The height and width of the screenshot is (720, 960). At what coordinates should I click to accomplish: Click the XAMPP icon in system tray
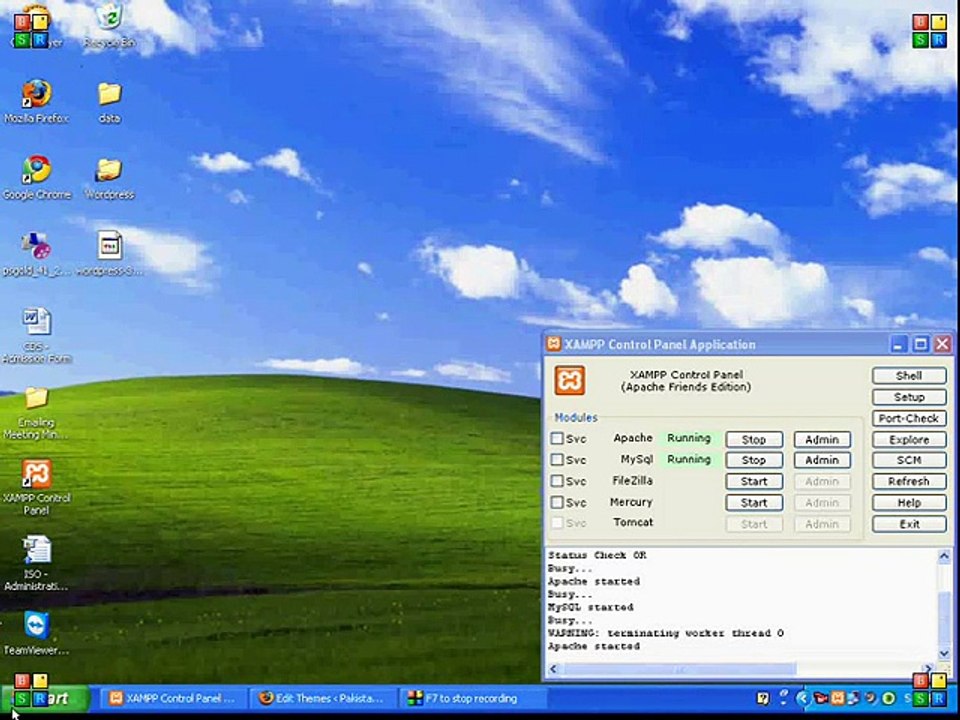pos(837,698)
